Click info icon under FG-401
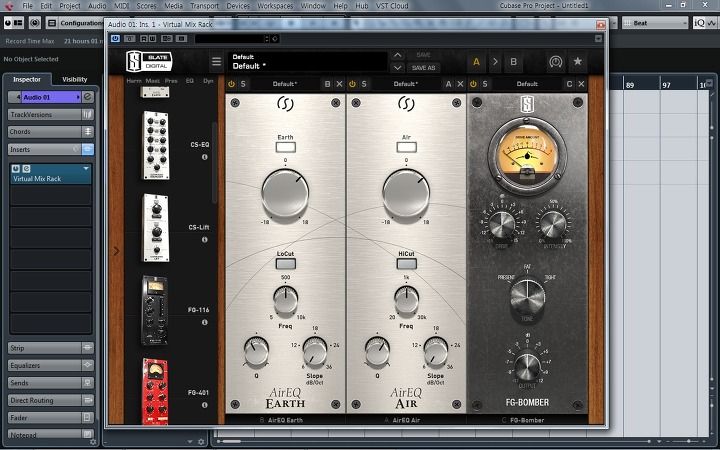This screenshot has width=720, height=450. (x=204, y=405)
